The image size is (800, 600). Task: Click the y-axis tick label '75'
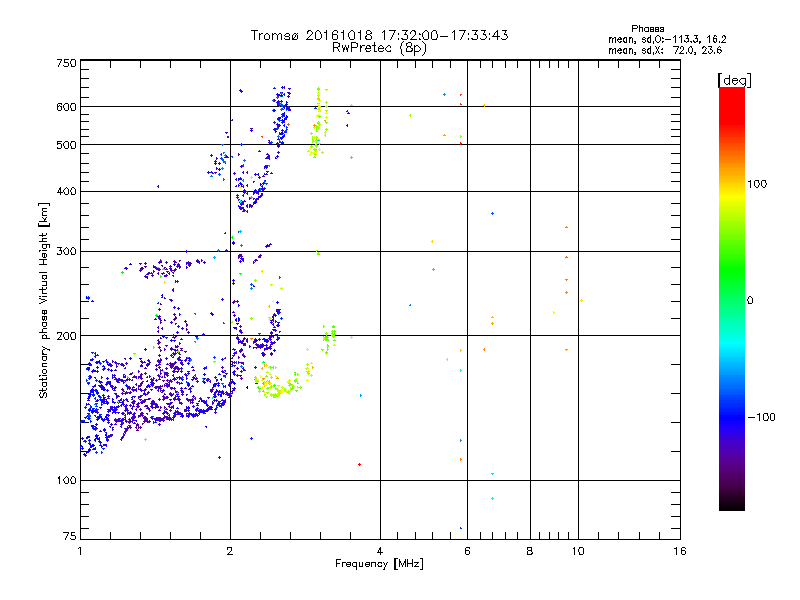point(70,536)
